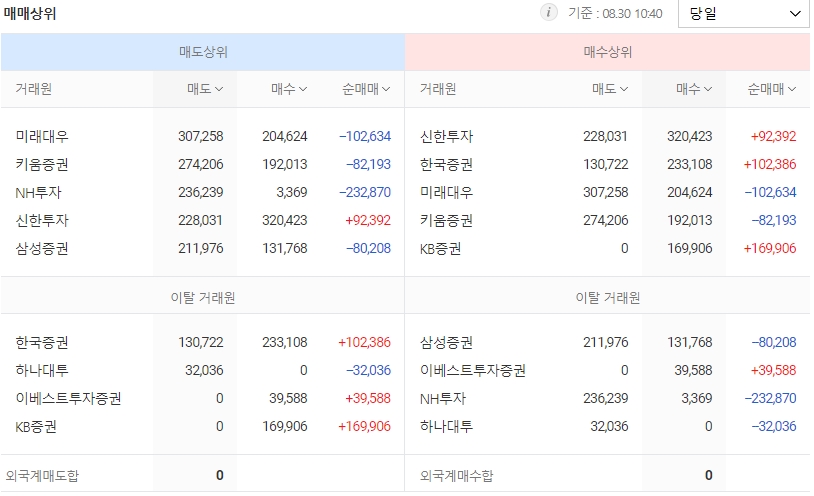
Task: Click 키움증권 sell value 274,206 in 매도상위
Action: [201, 164]
